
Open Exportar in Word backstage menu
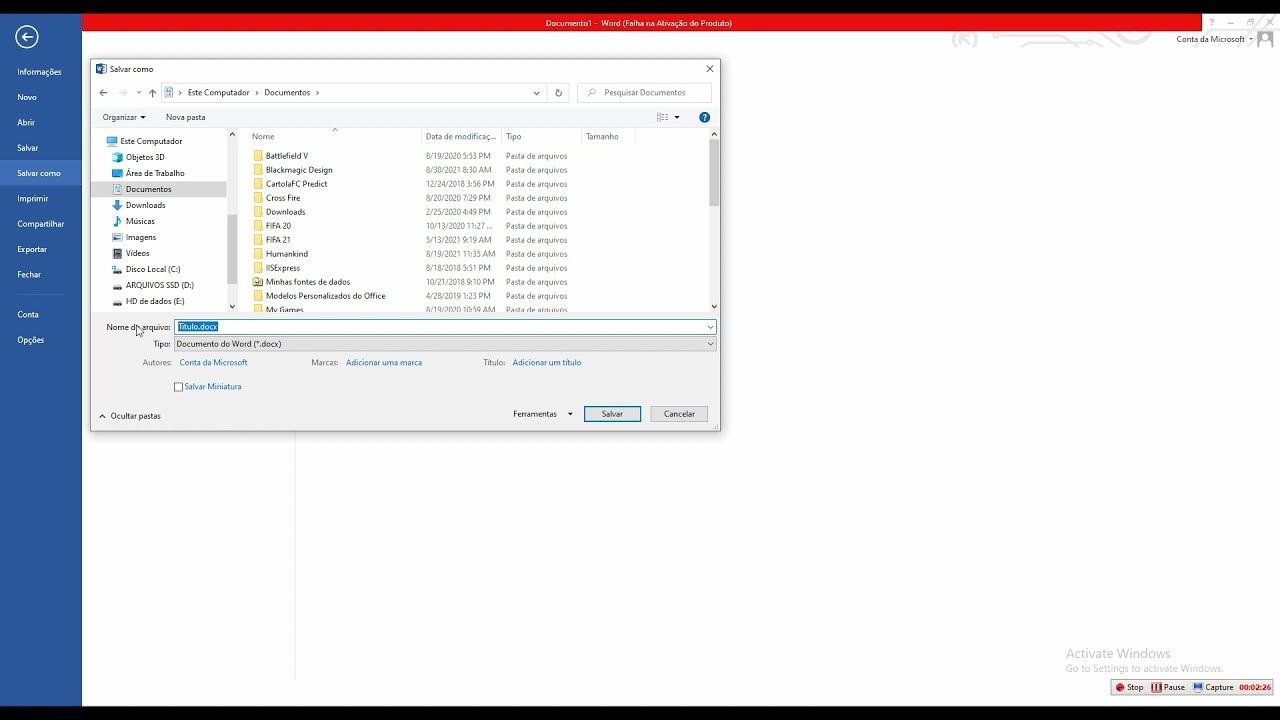(x=32, y=249)
